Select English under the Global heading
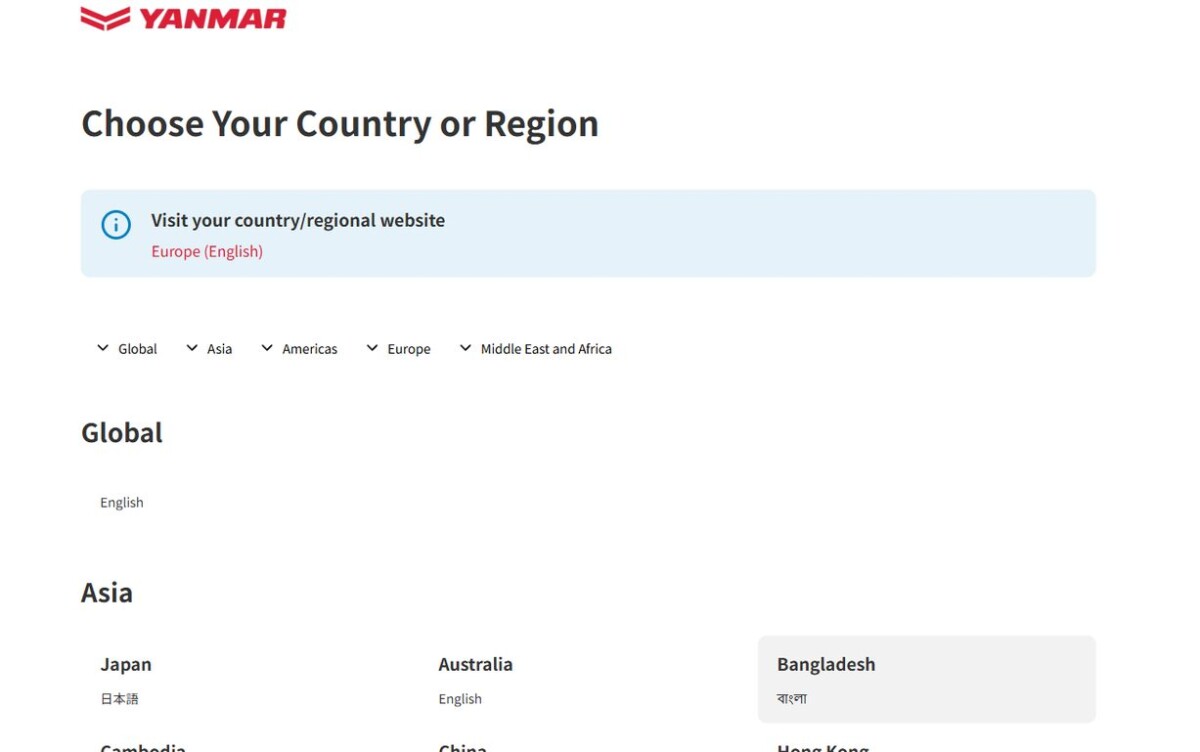Viewport: 1200px width, 752px height. (x=122, y=502)
